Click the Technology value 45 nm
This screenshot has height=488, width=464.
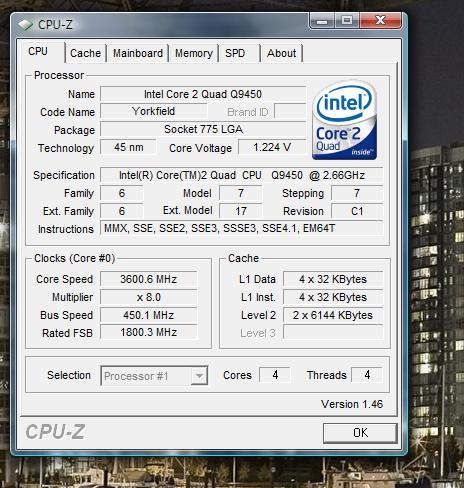pos(128,147)
